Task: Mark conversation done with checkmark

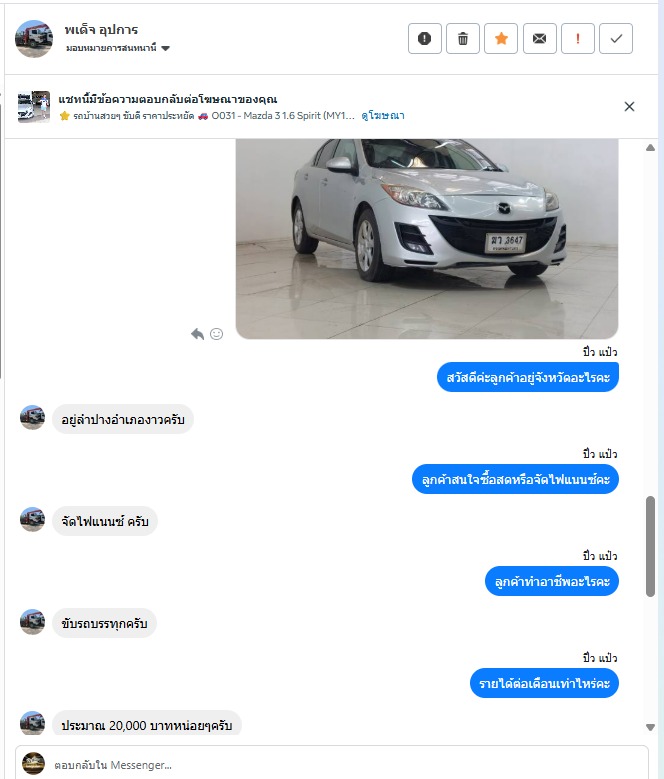Action: (x=616, y=38)
